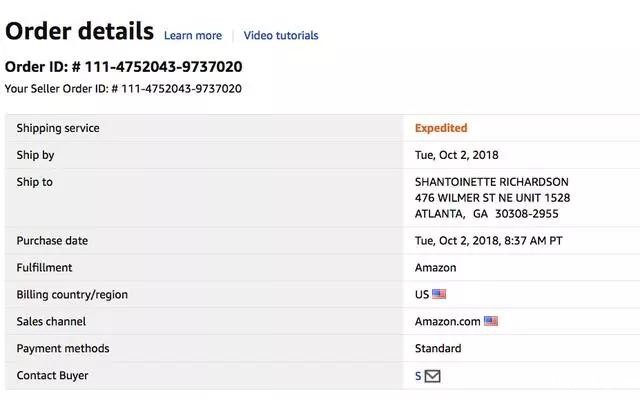Click the buyer name link "S"

point(418,376)
